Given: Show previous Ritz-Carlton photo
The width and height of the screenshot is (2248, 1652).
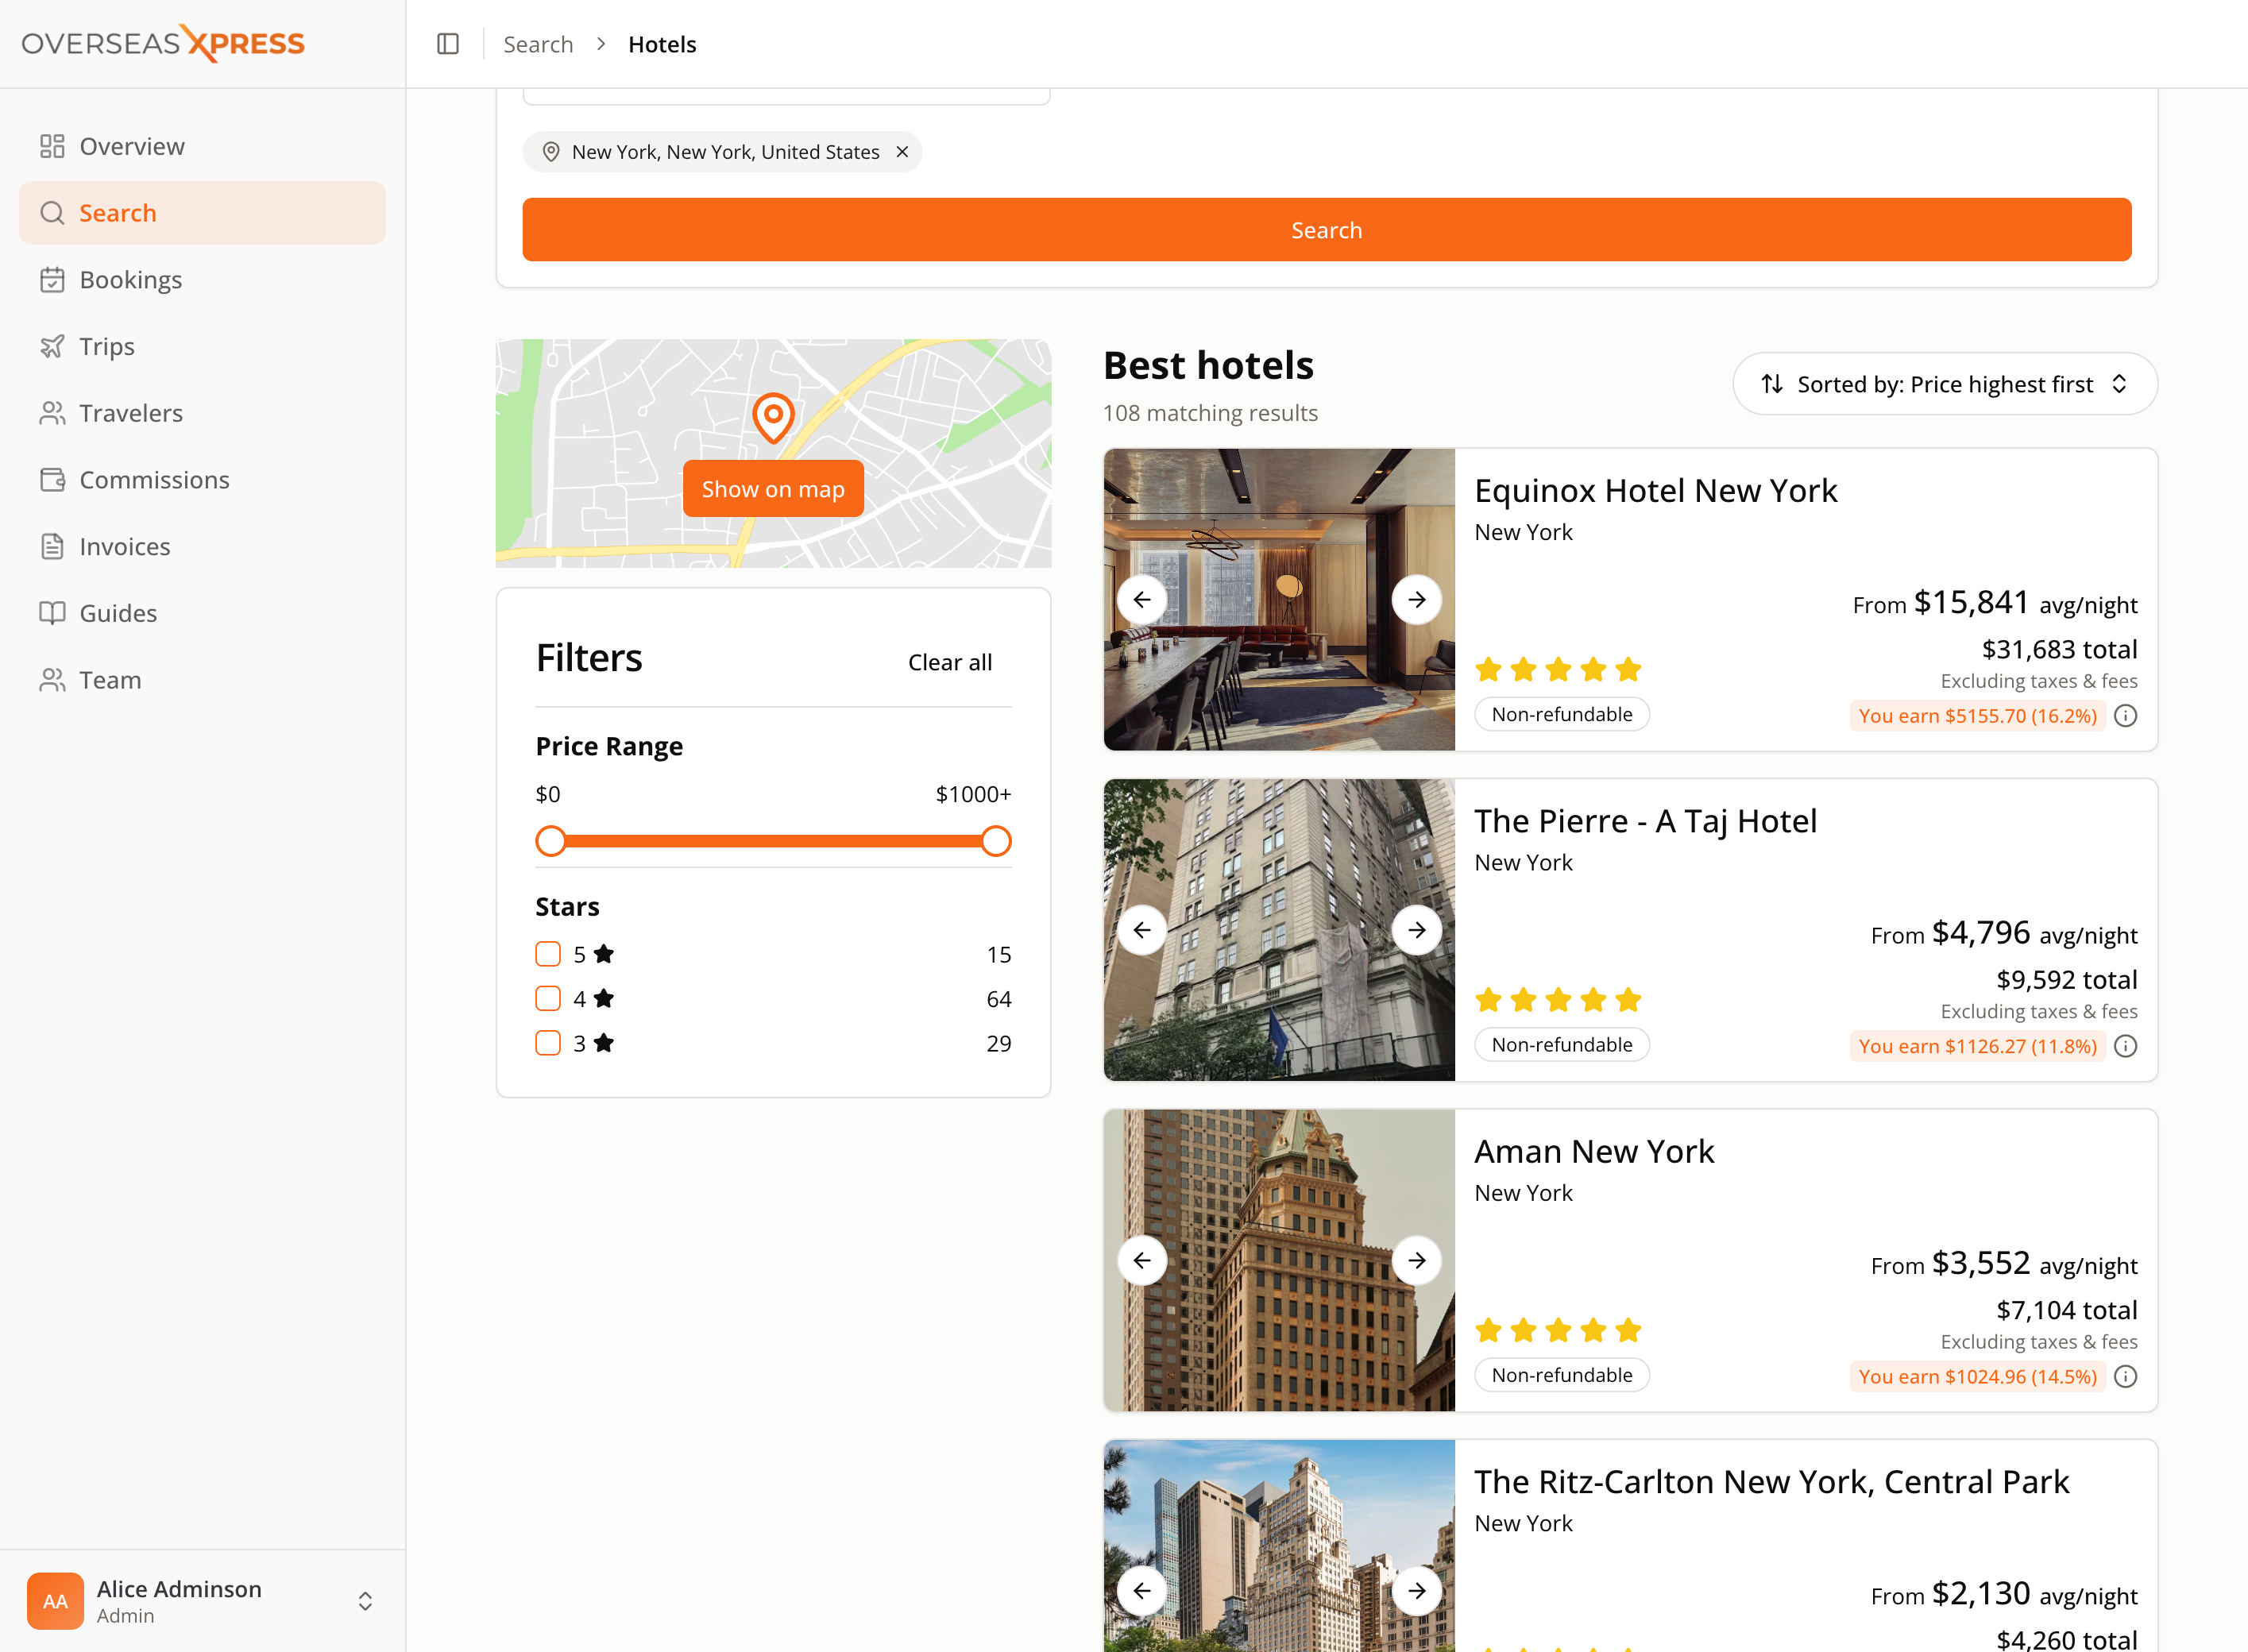Looking at the screenshot, I should pos(1142,1591).
